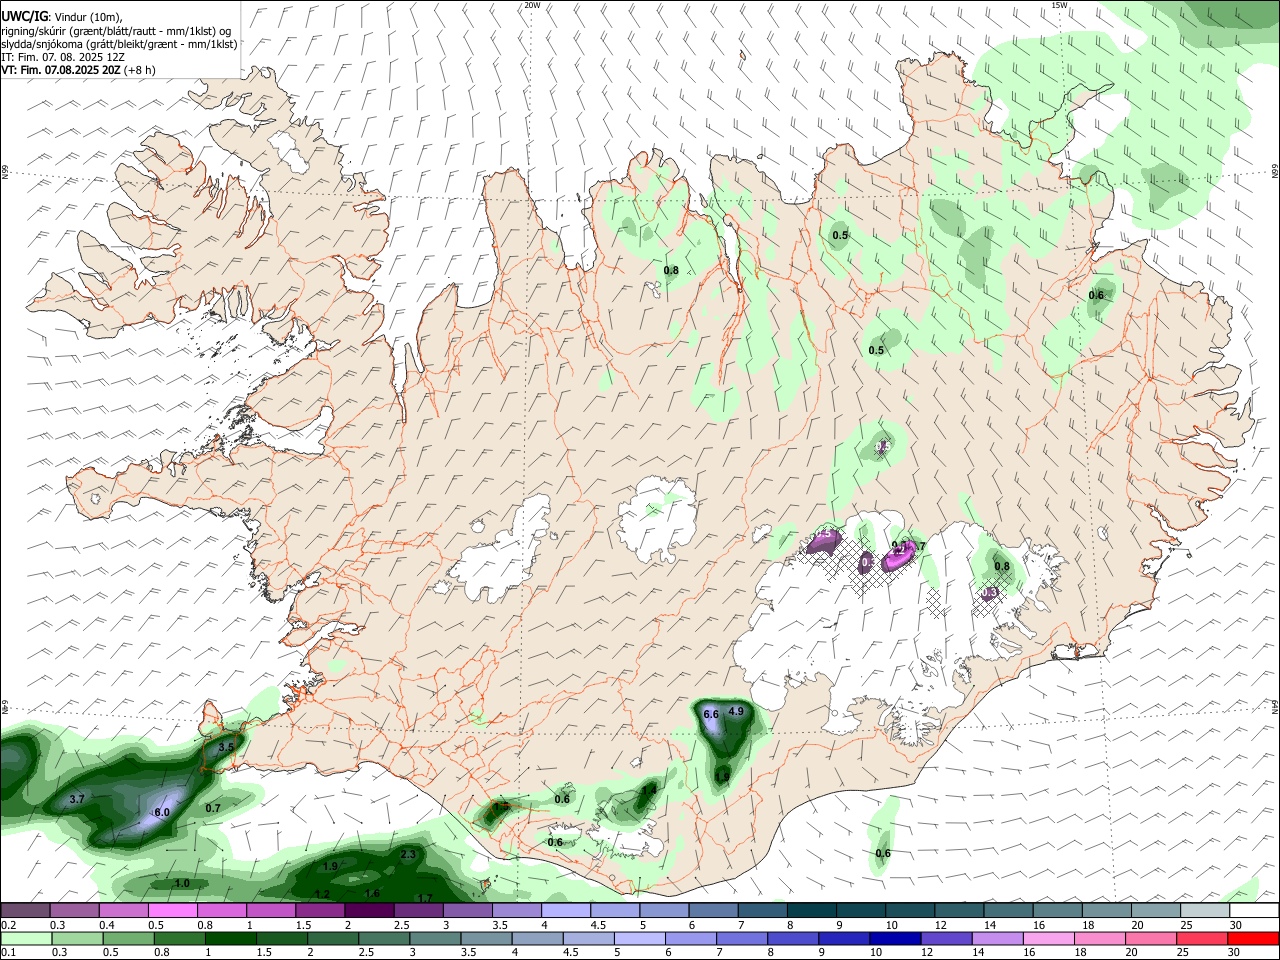Click the light lavender snow swatch after 4

[566, 911]
